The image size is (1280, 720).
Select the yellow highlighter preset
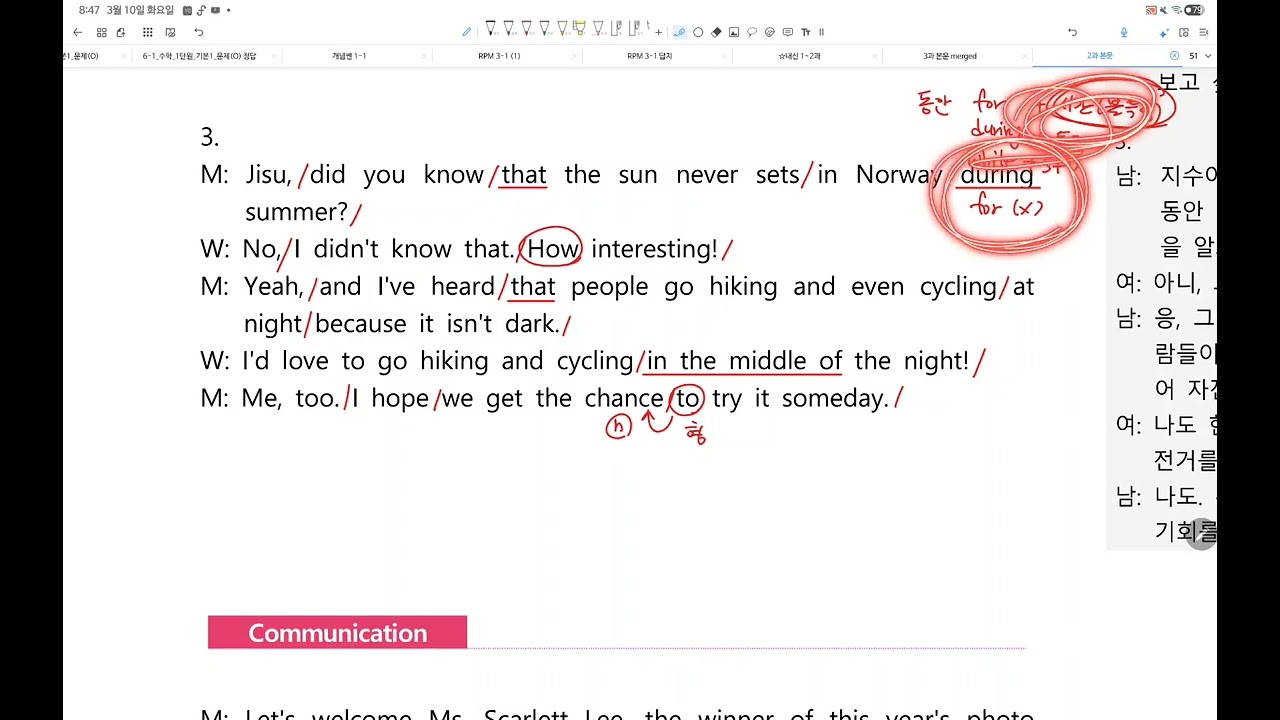[579, 28]
